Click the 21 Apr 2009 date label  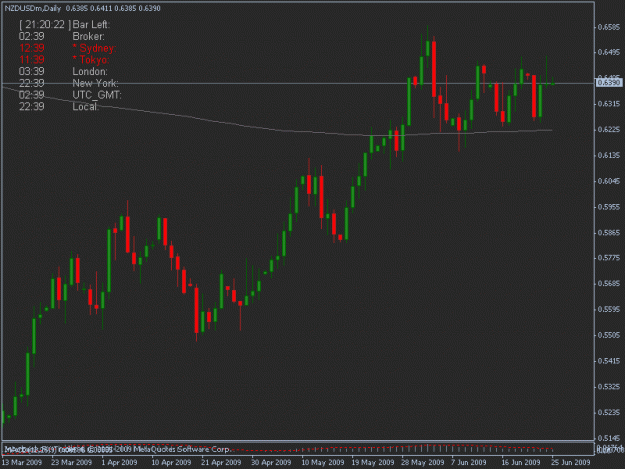221,462
